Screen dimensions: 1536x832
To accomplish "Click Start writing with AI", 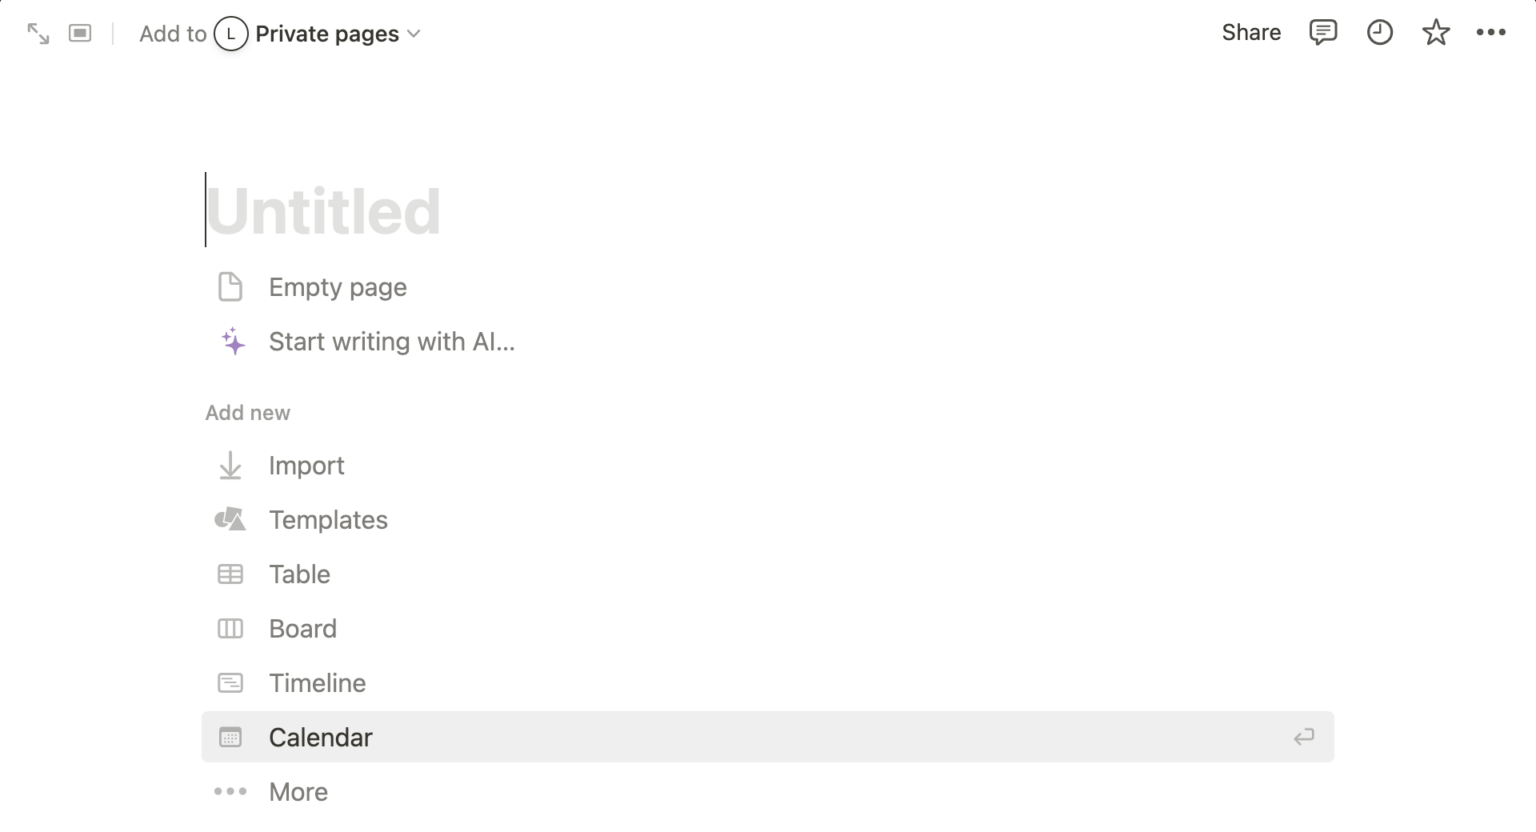I will tap(391, 342).
